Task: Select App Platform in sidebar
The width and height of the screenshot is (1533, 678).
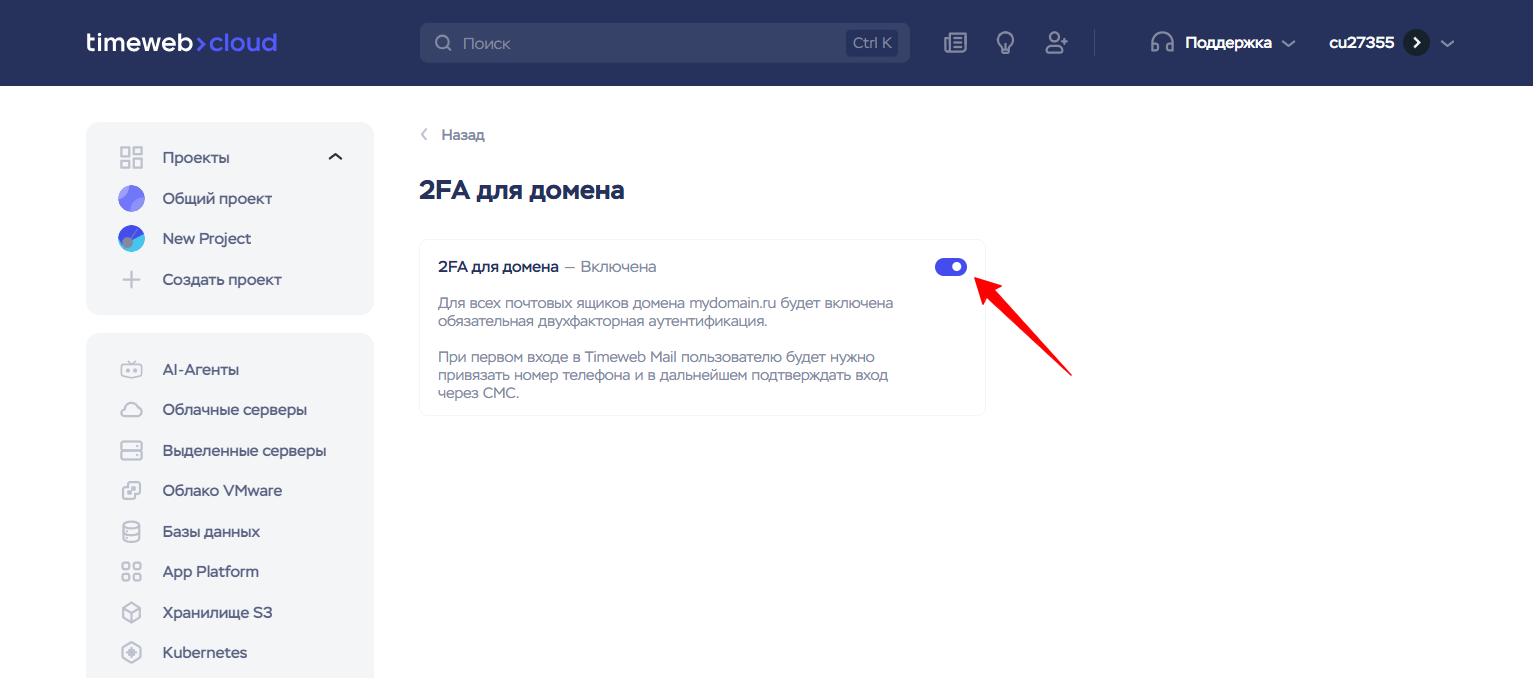Action: point(210,572)
